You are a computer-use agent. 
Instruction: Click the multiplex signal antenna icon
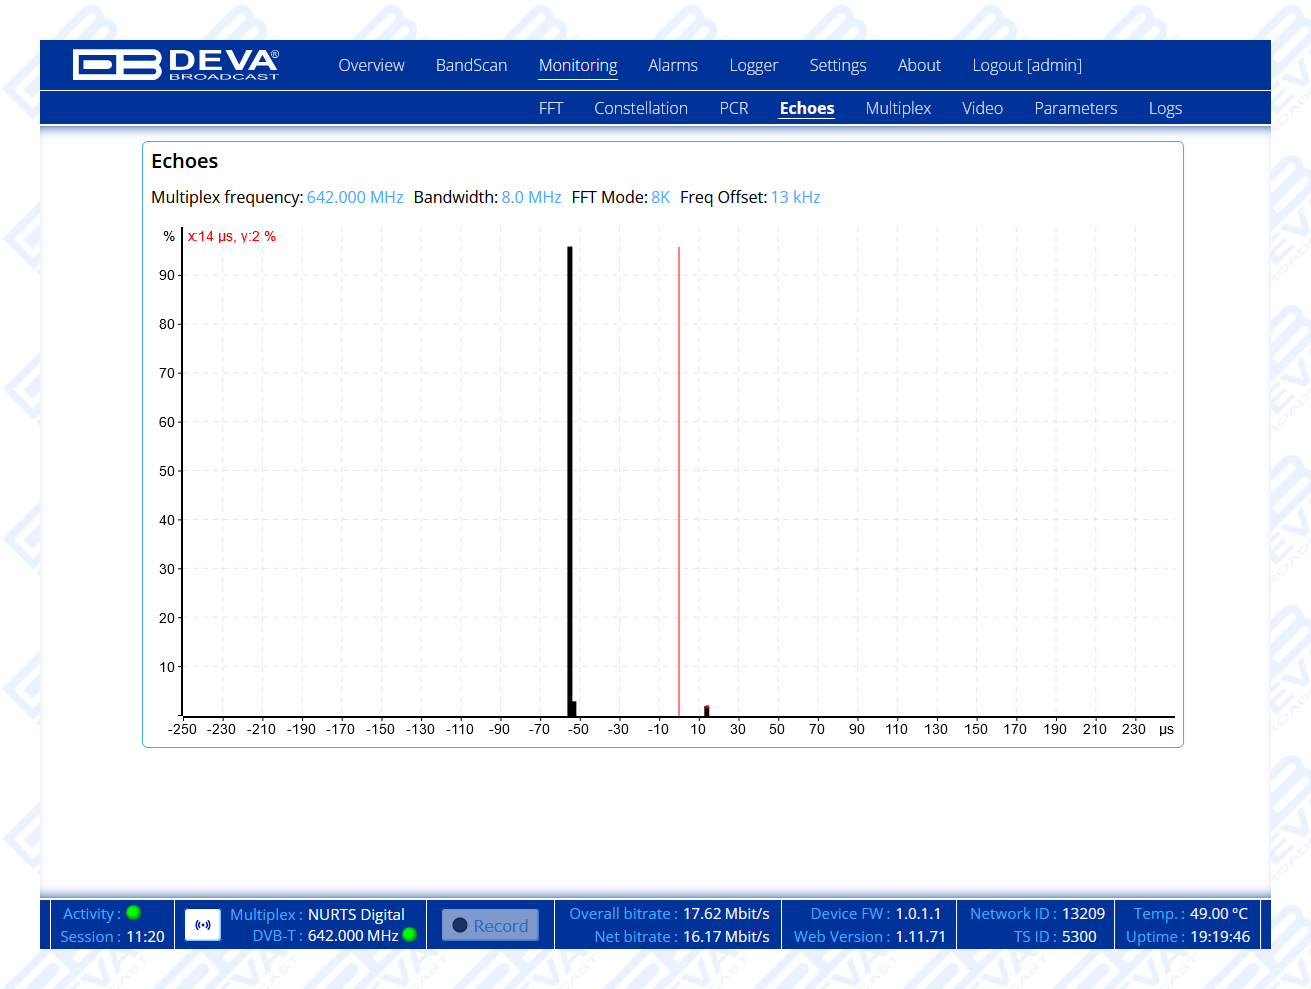coord(203,925)
